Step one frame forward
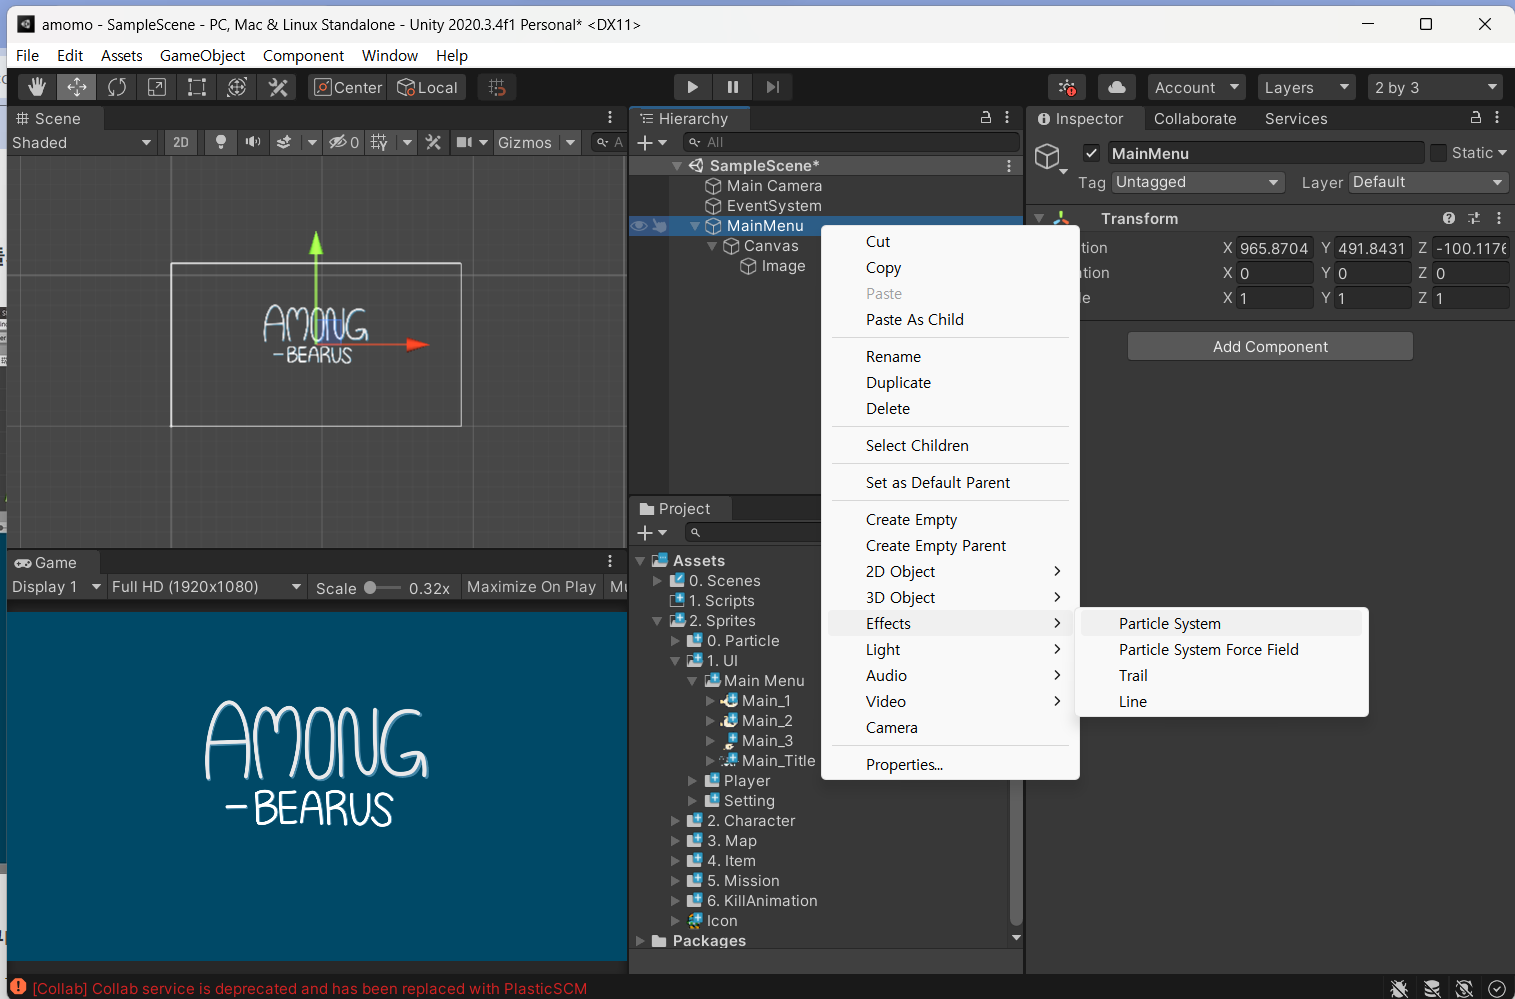This screenshot has height=999, width=1515. coord(773,87)
